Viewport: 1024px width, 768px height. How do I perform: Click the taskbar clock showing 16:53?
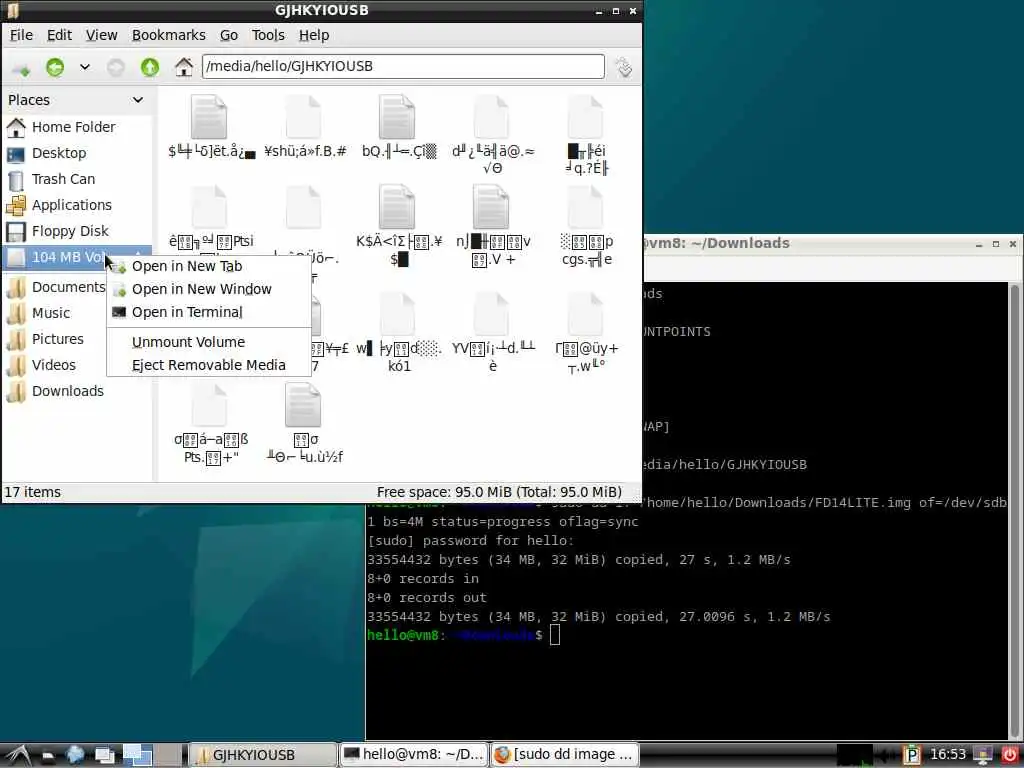(948, 755)
